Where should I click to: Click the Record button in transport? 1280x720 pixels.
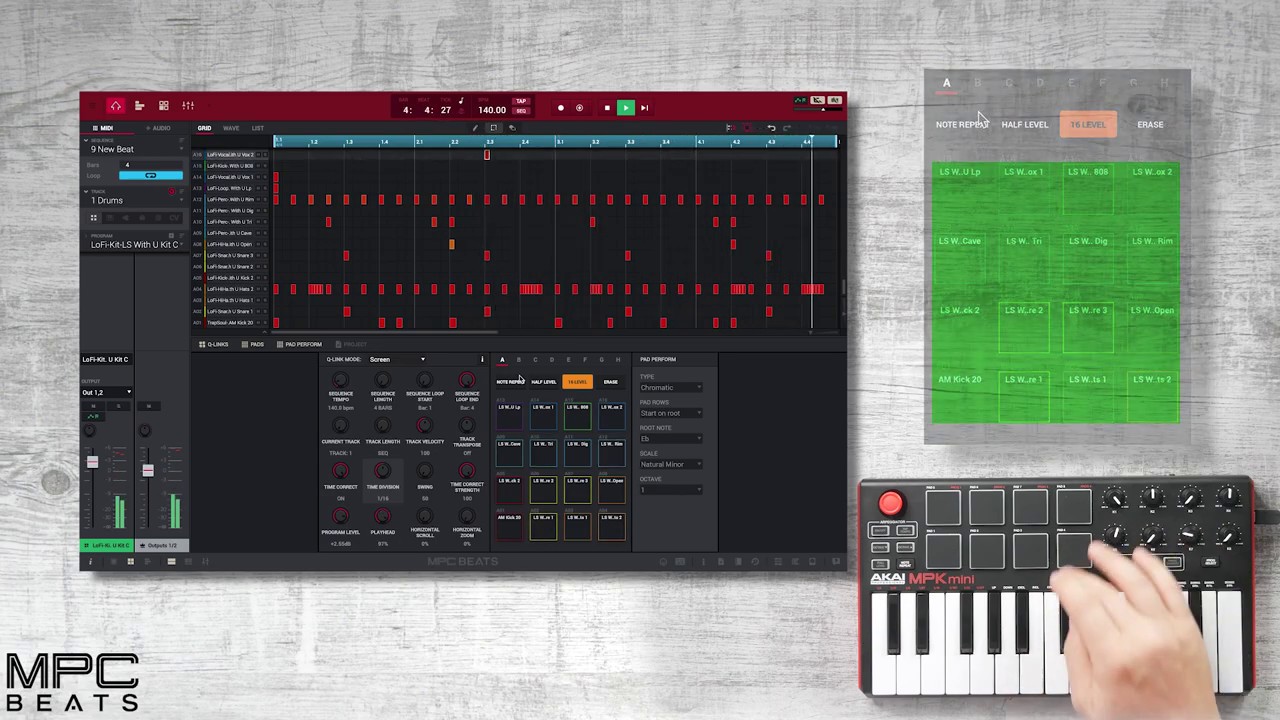[560, 108]
